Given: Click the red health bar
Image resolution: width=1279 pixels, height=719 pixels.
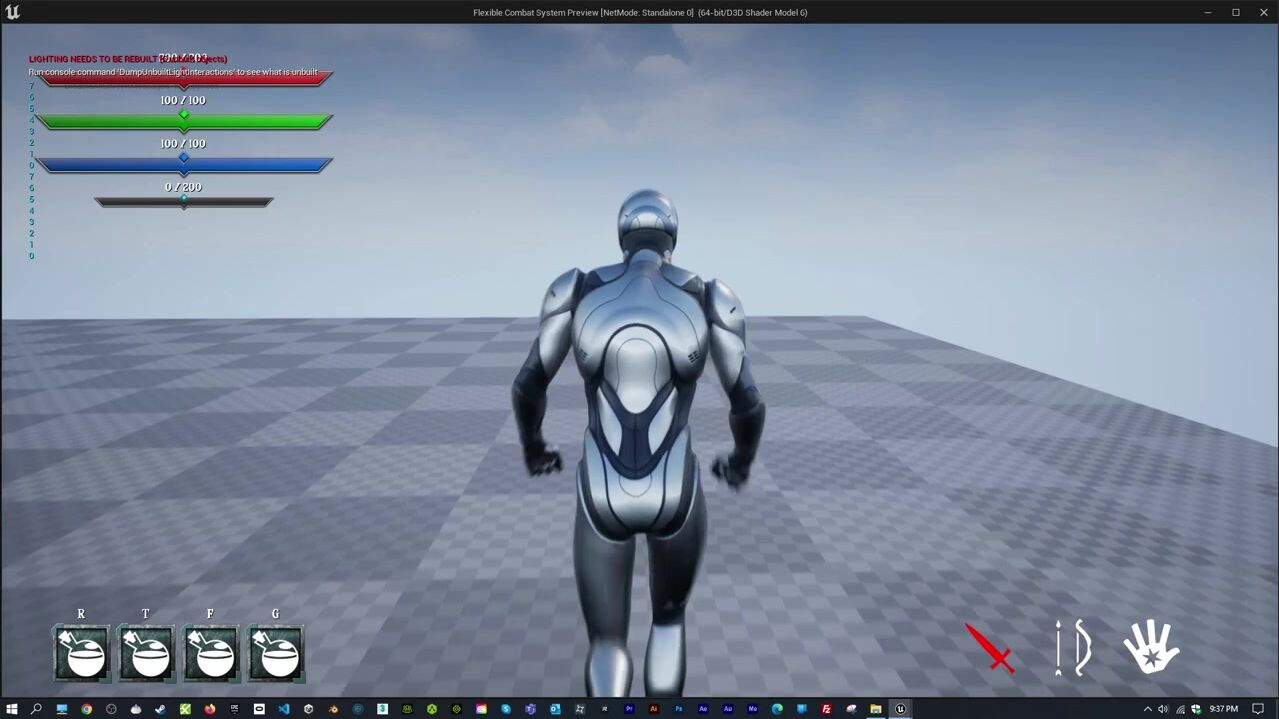Looking at the screenshot, I should pos(184,78).
